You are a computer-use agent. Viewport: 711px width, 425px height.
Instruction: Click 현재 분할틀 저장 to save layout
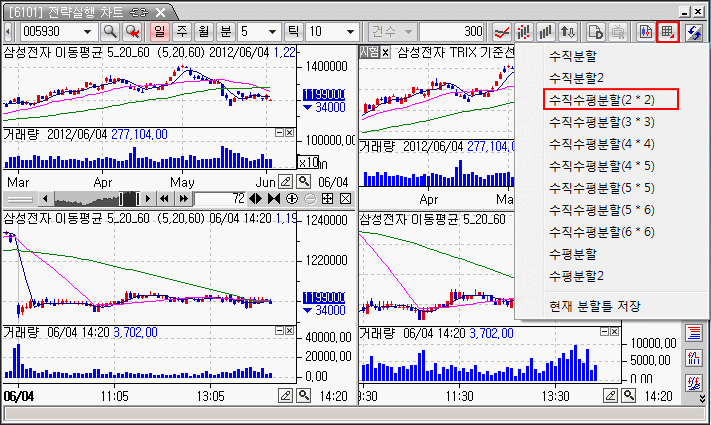pyautogui.click(x=595, y=305)
